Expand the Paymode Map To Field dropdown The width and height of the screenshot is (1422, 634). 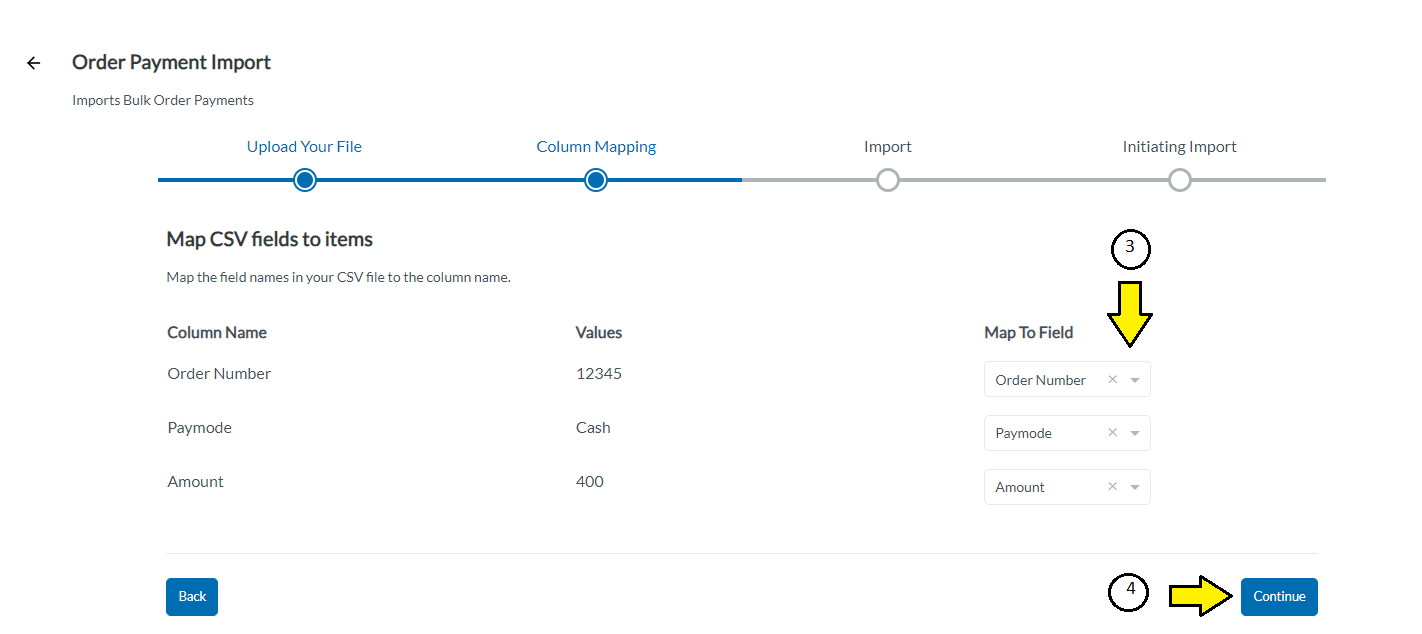coord(1135,432)
